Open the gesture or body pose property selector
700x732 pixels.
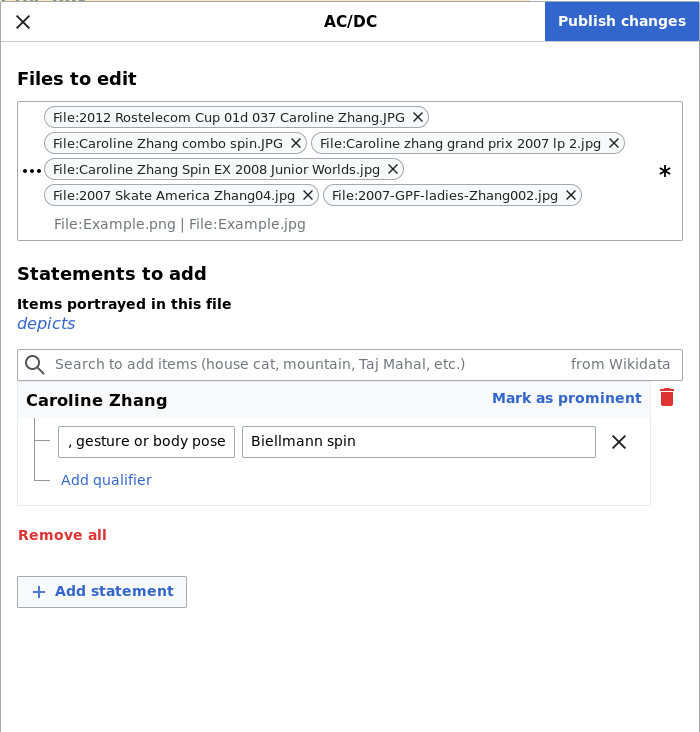(146, 442)
